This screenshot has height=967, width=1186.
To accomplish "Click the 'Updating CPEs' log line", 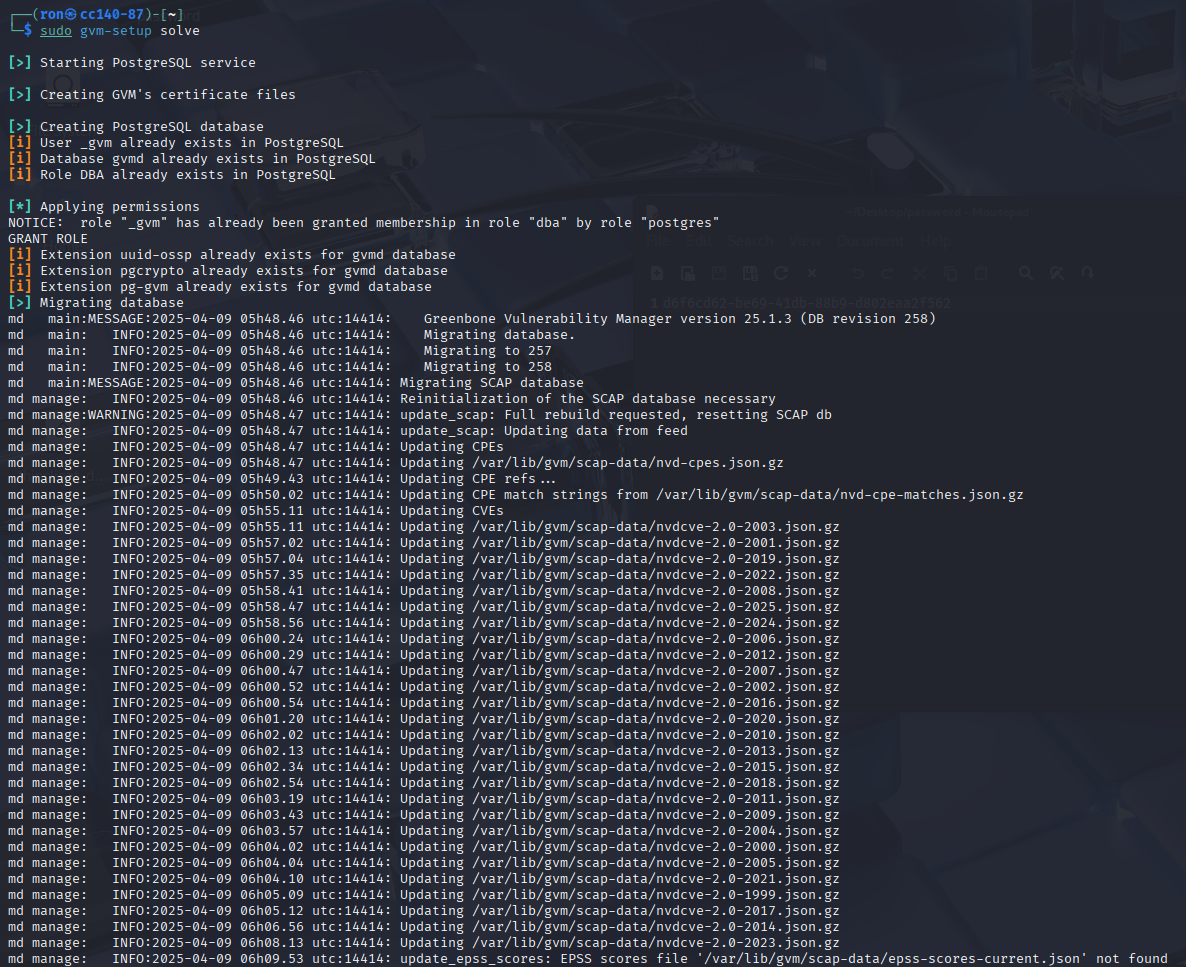I will click(256, 446).
